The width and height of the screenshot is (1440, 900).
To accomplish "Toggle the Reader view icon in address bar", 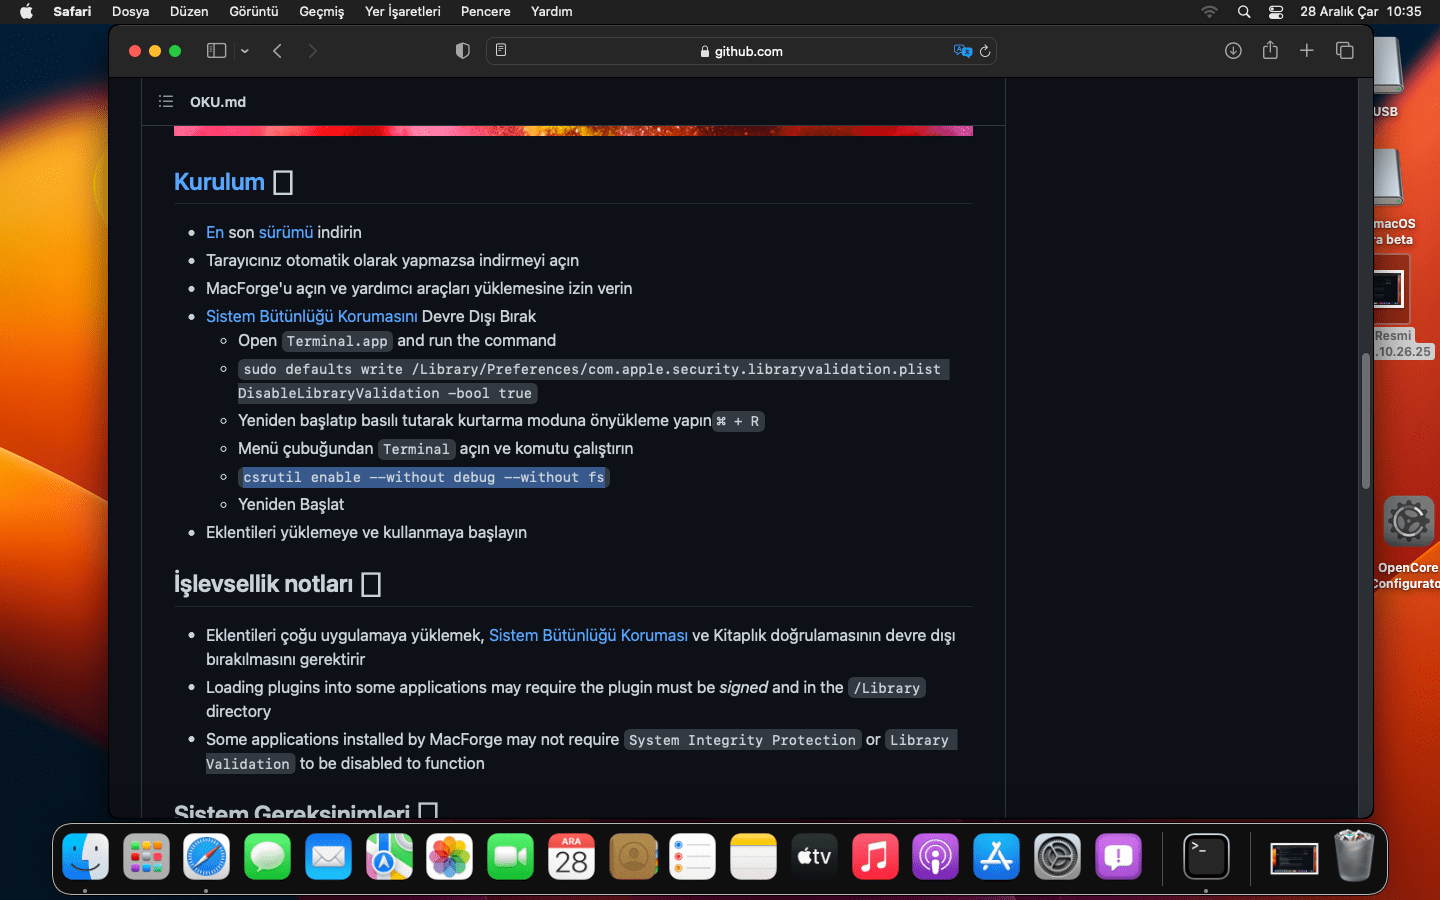I will coord(501,51).
